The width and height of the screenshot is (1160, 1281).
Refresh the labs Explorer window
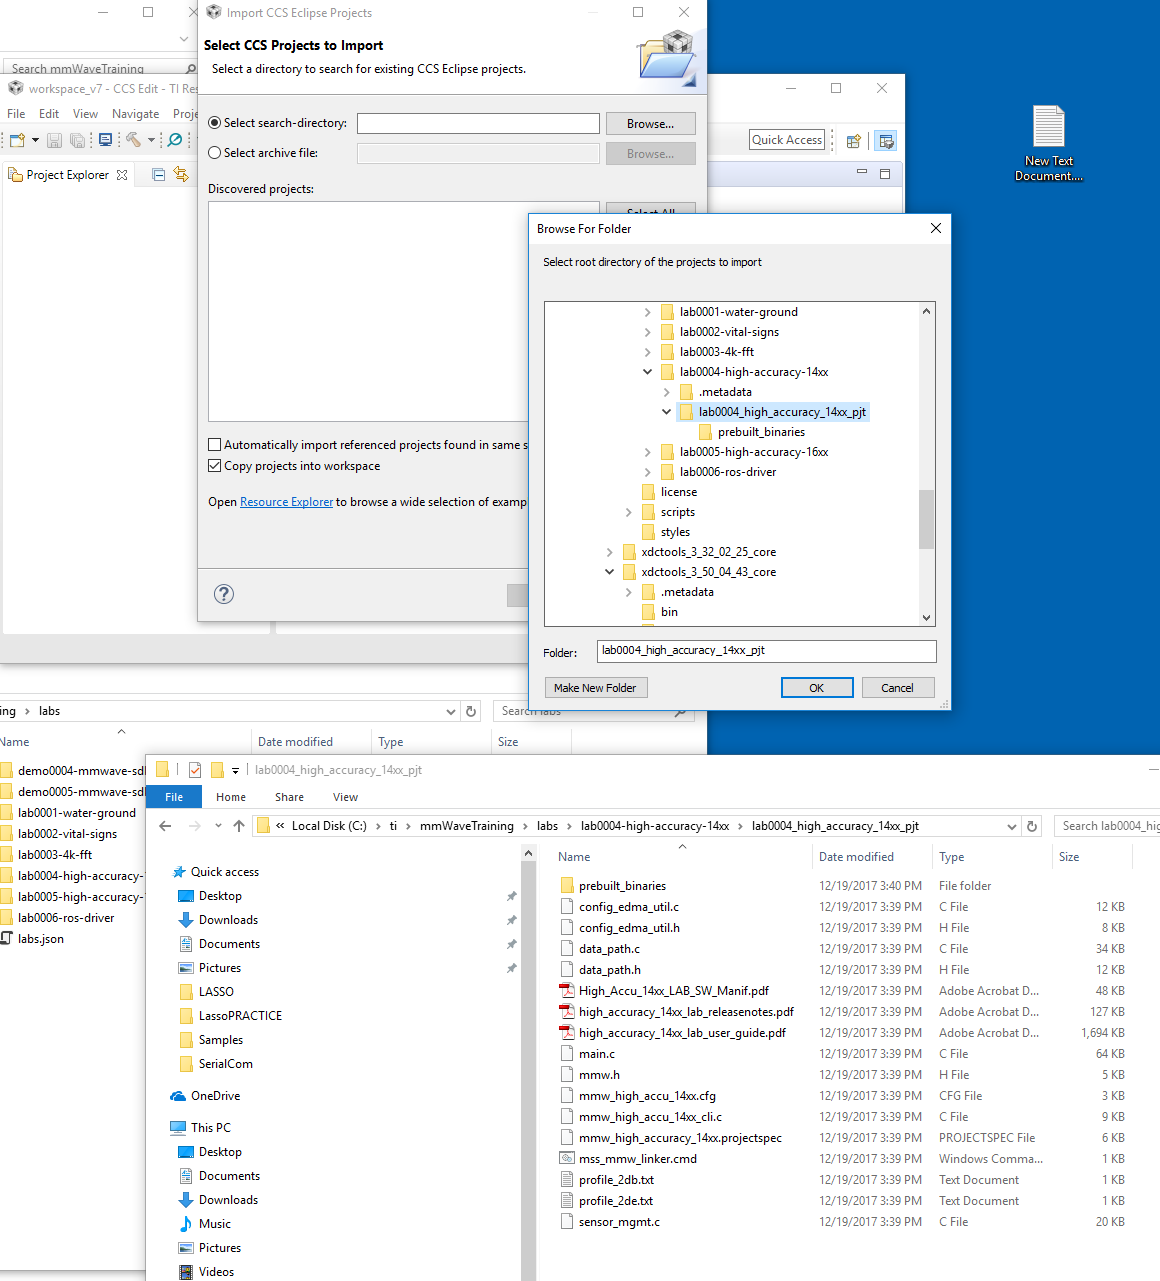coord(471,711)
